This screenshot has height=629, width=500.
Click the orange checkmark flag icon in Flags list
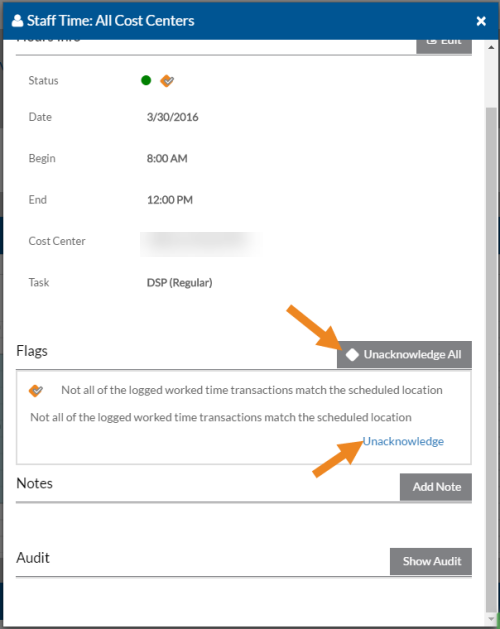36,390
